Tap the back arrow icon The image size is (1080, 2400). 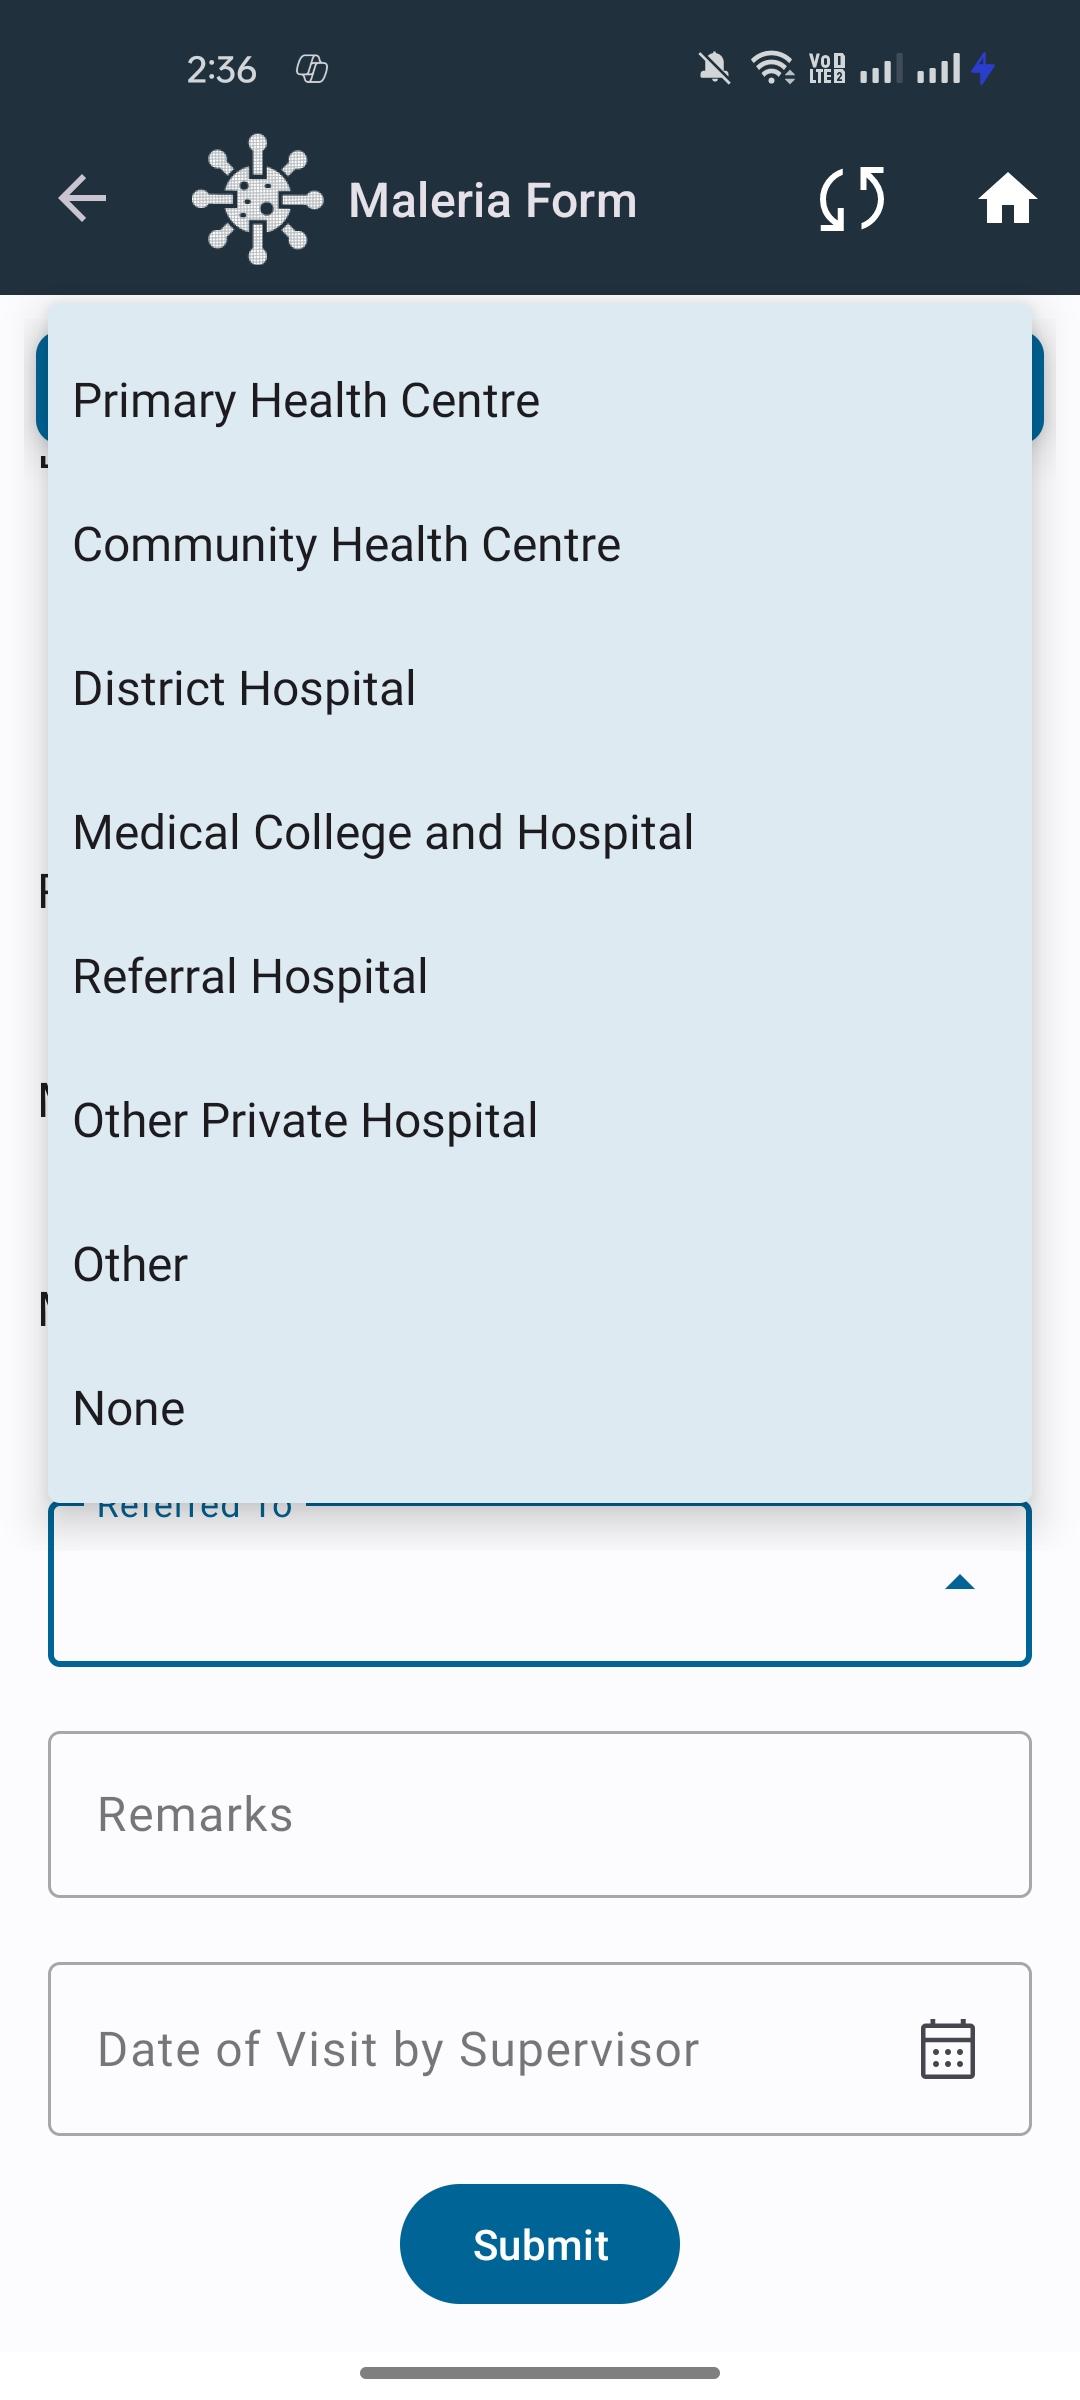click(x=82, y=198)
